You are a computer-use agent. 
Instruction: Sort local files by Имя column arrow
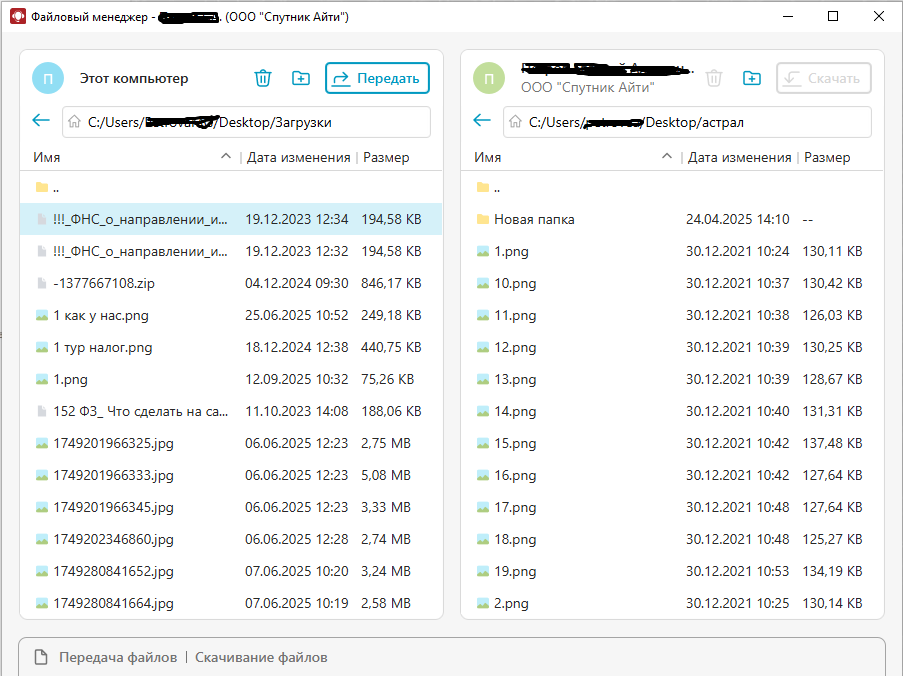(x=226, y=157)
